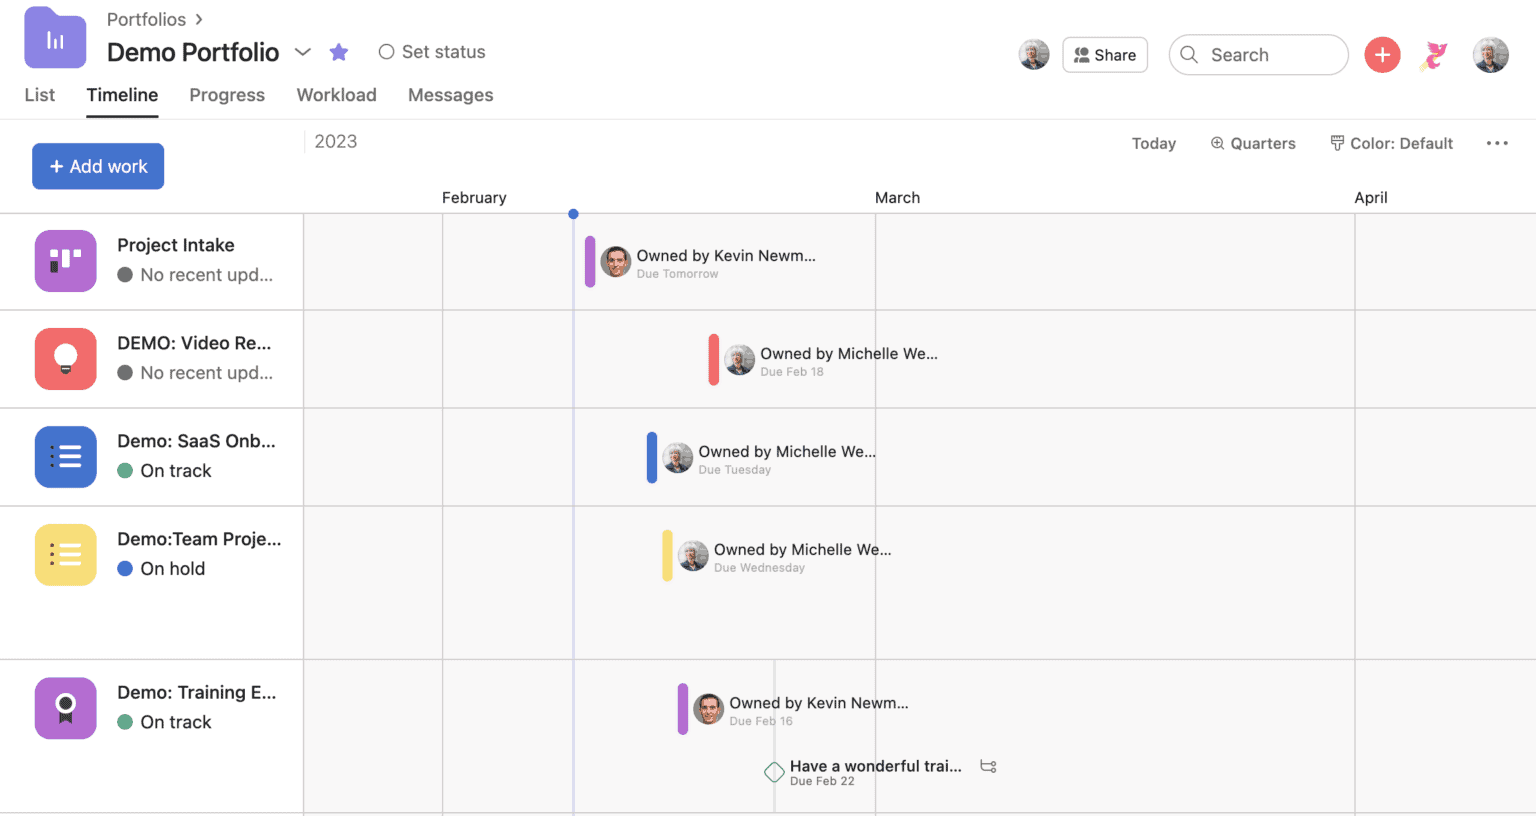Screen dimensions: 1536x816
Task: Click the Due Feb 16 owner label in Training row
Action: click(761, 721)
